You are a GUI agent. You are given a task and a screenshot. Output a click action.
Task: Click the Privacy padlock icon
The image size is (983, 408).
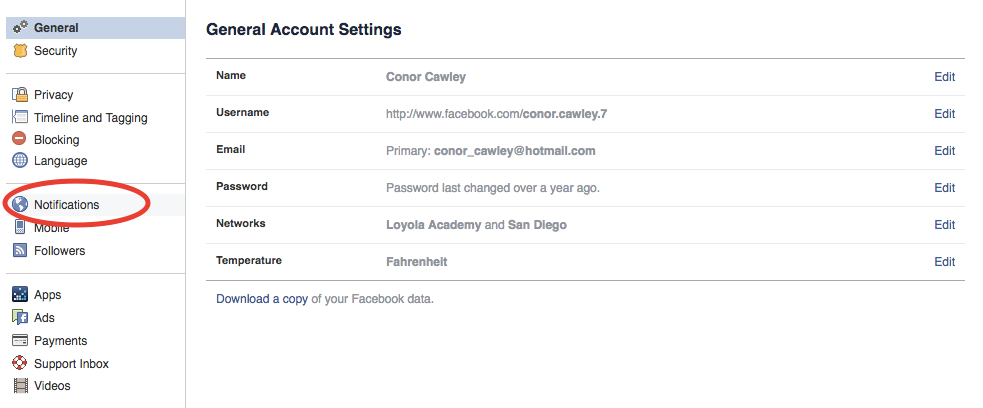coord(20,95)
